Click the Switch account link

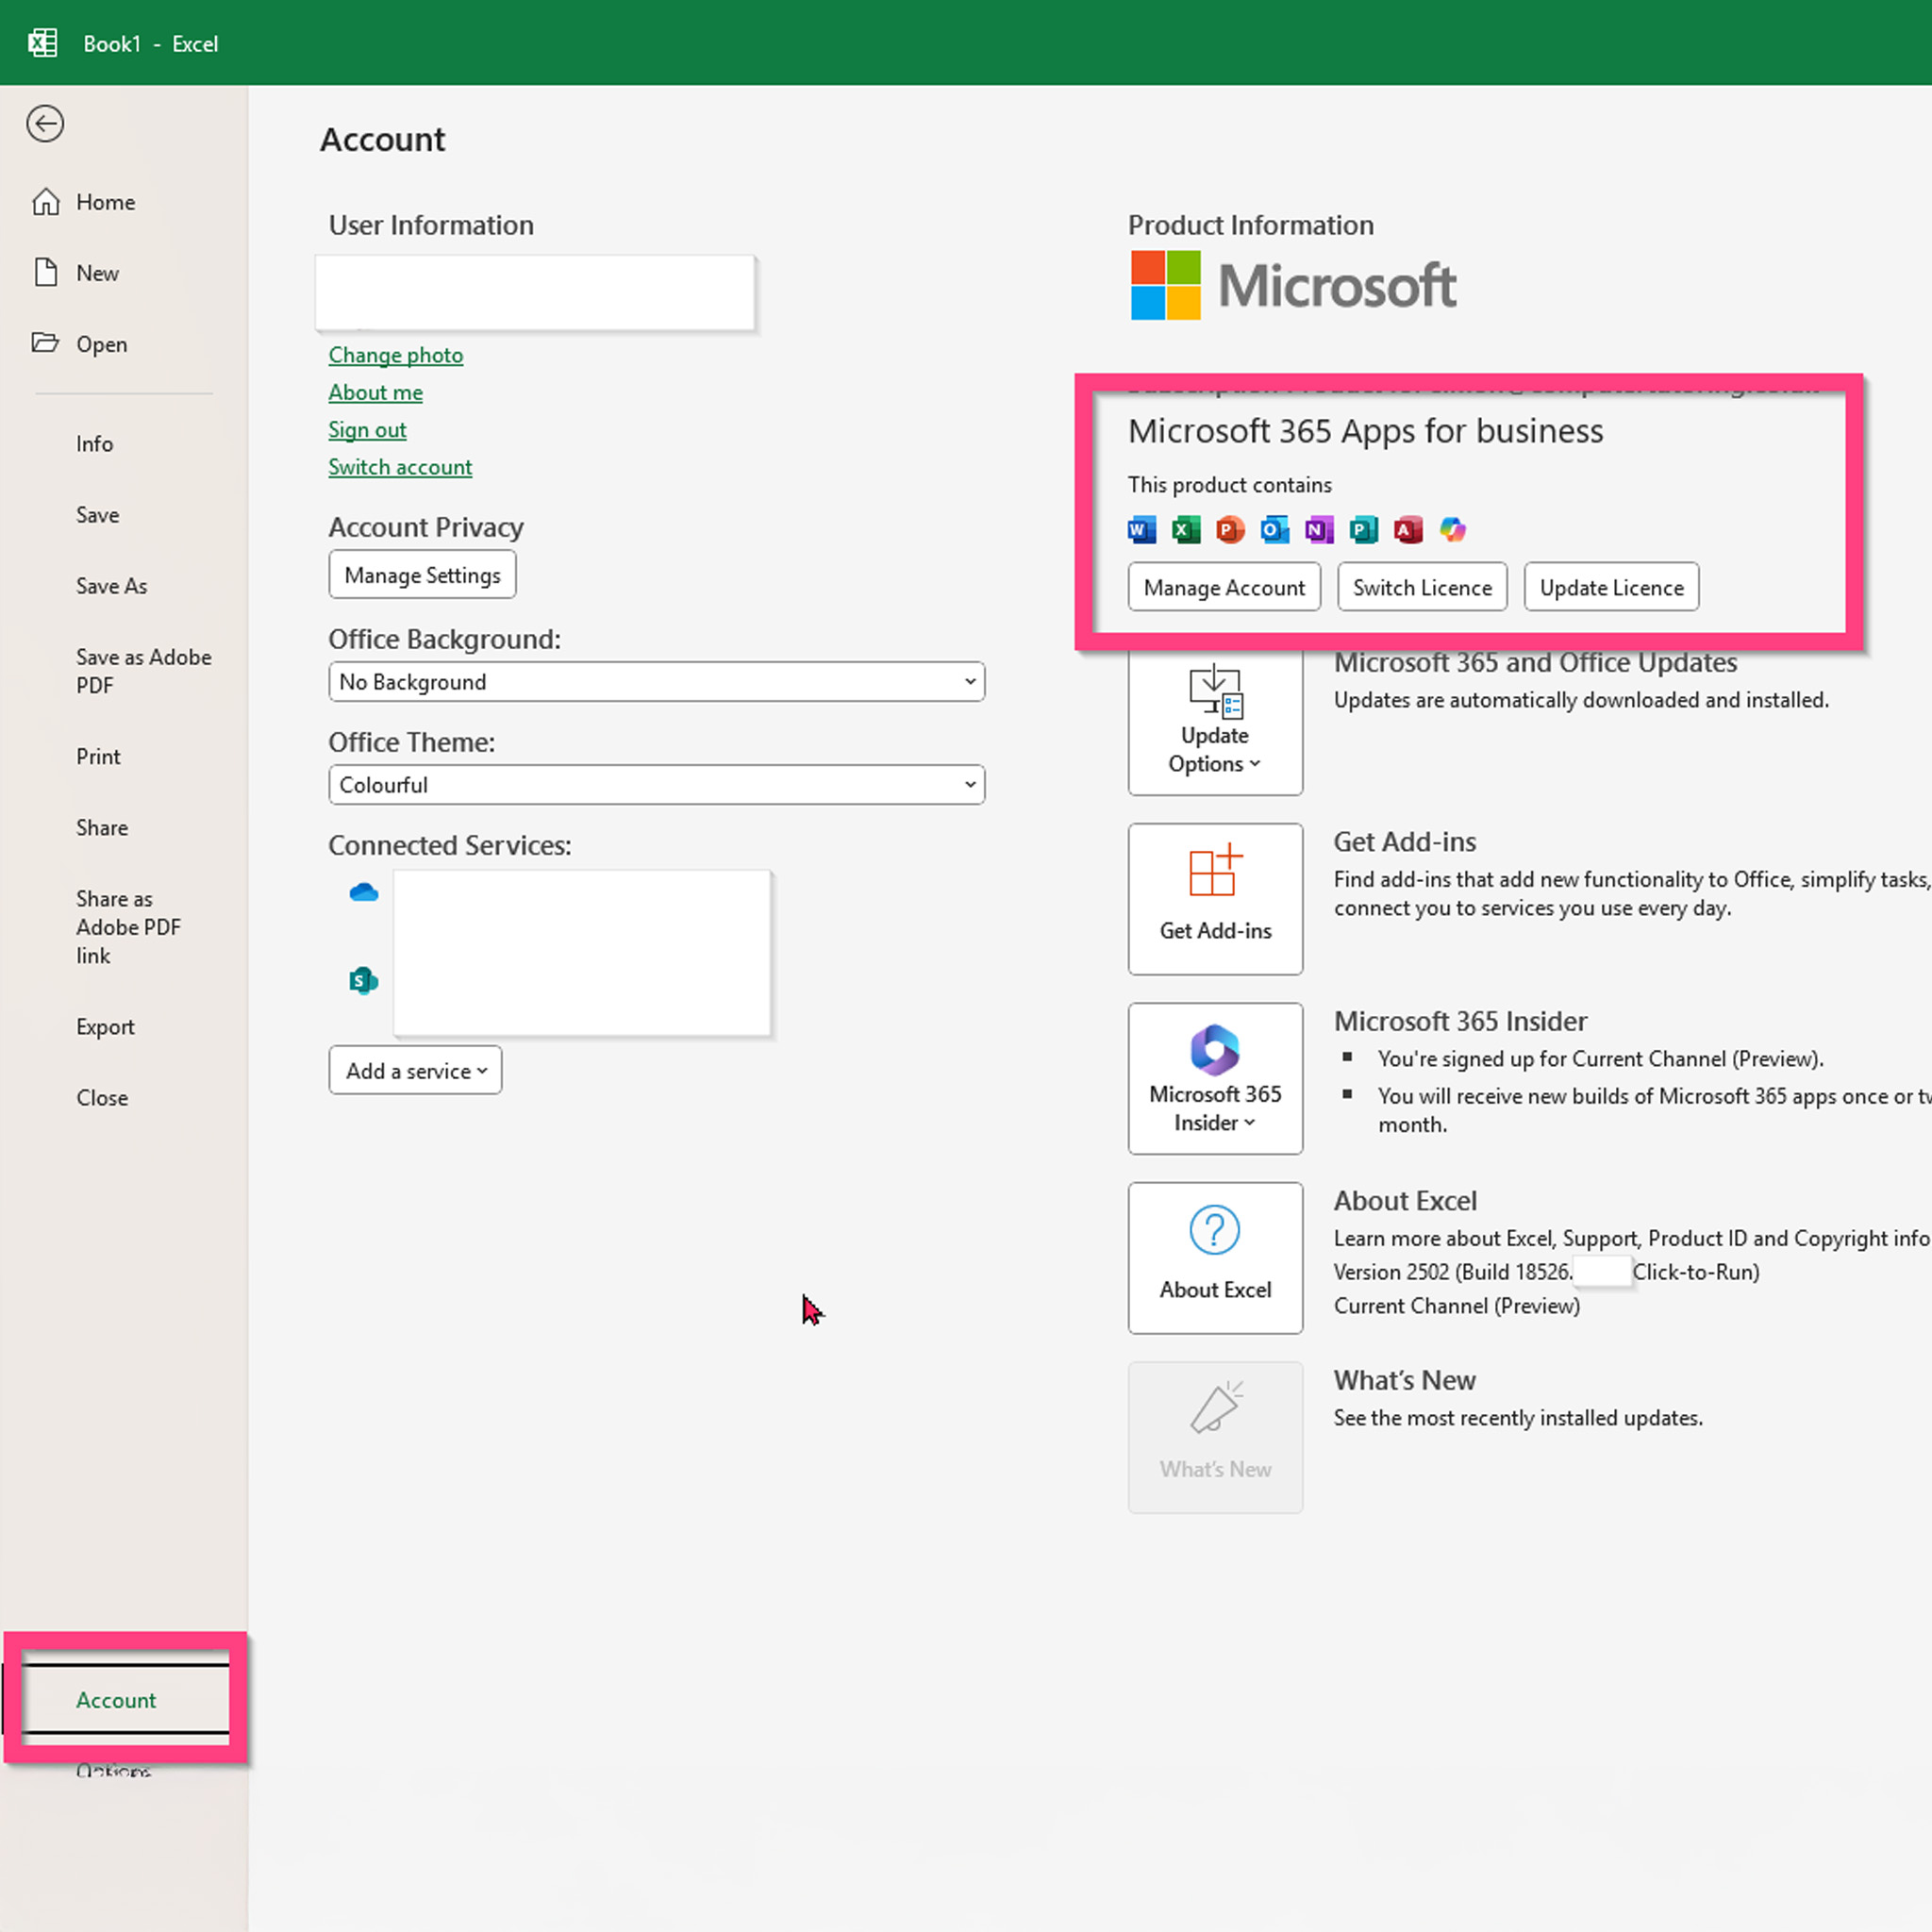click(400, 467)
